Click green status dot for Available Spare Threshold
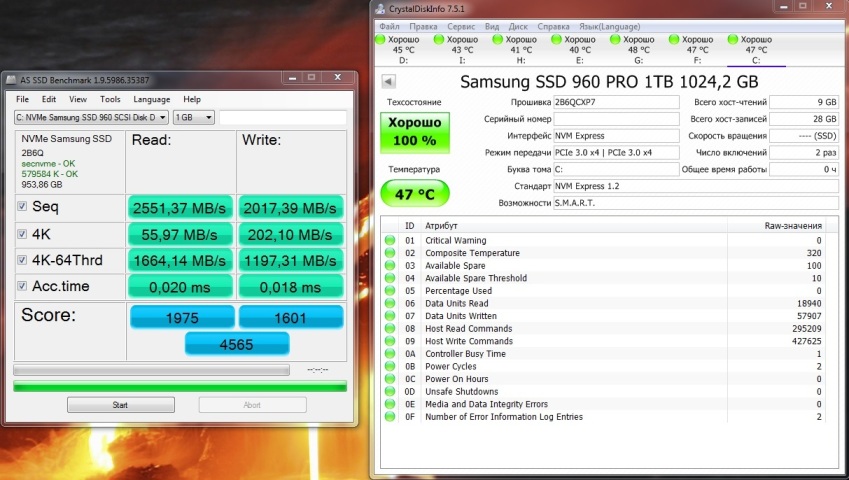849x480 pixels. 390,278
